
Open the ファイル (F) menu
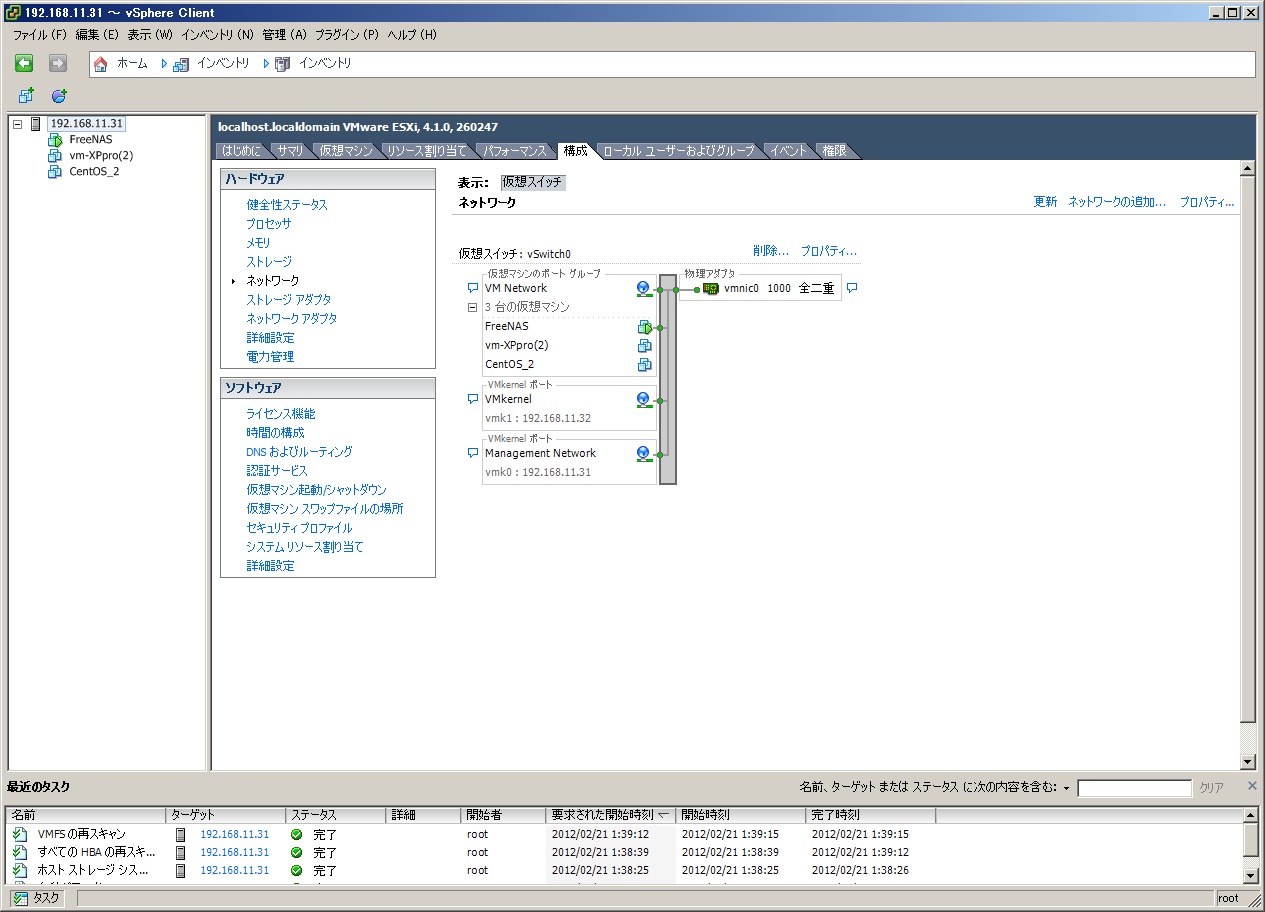click(x=39, y=34)
